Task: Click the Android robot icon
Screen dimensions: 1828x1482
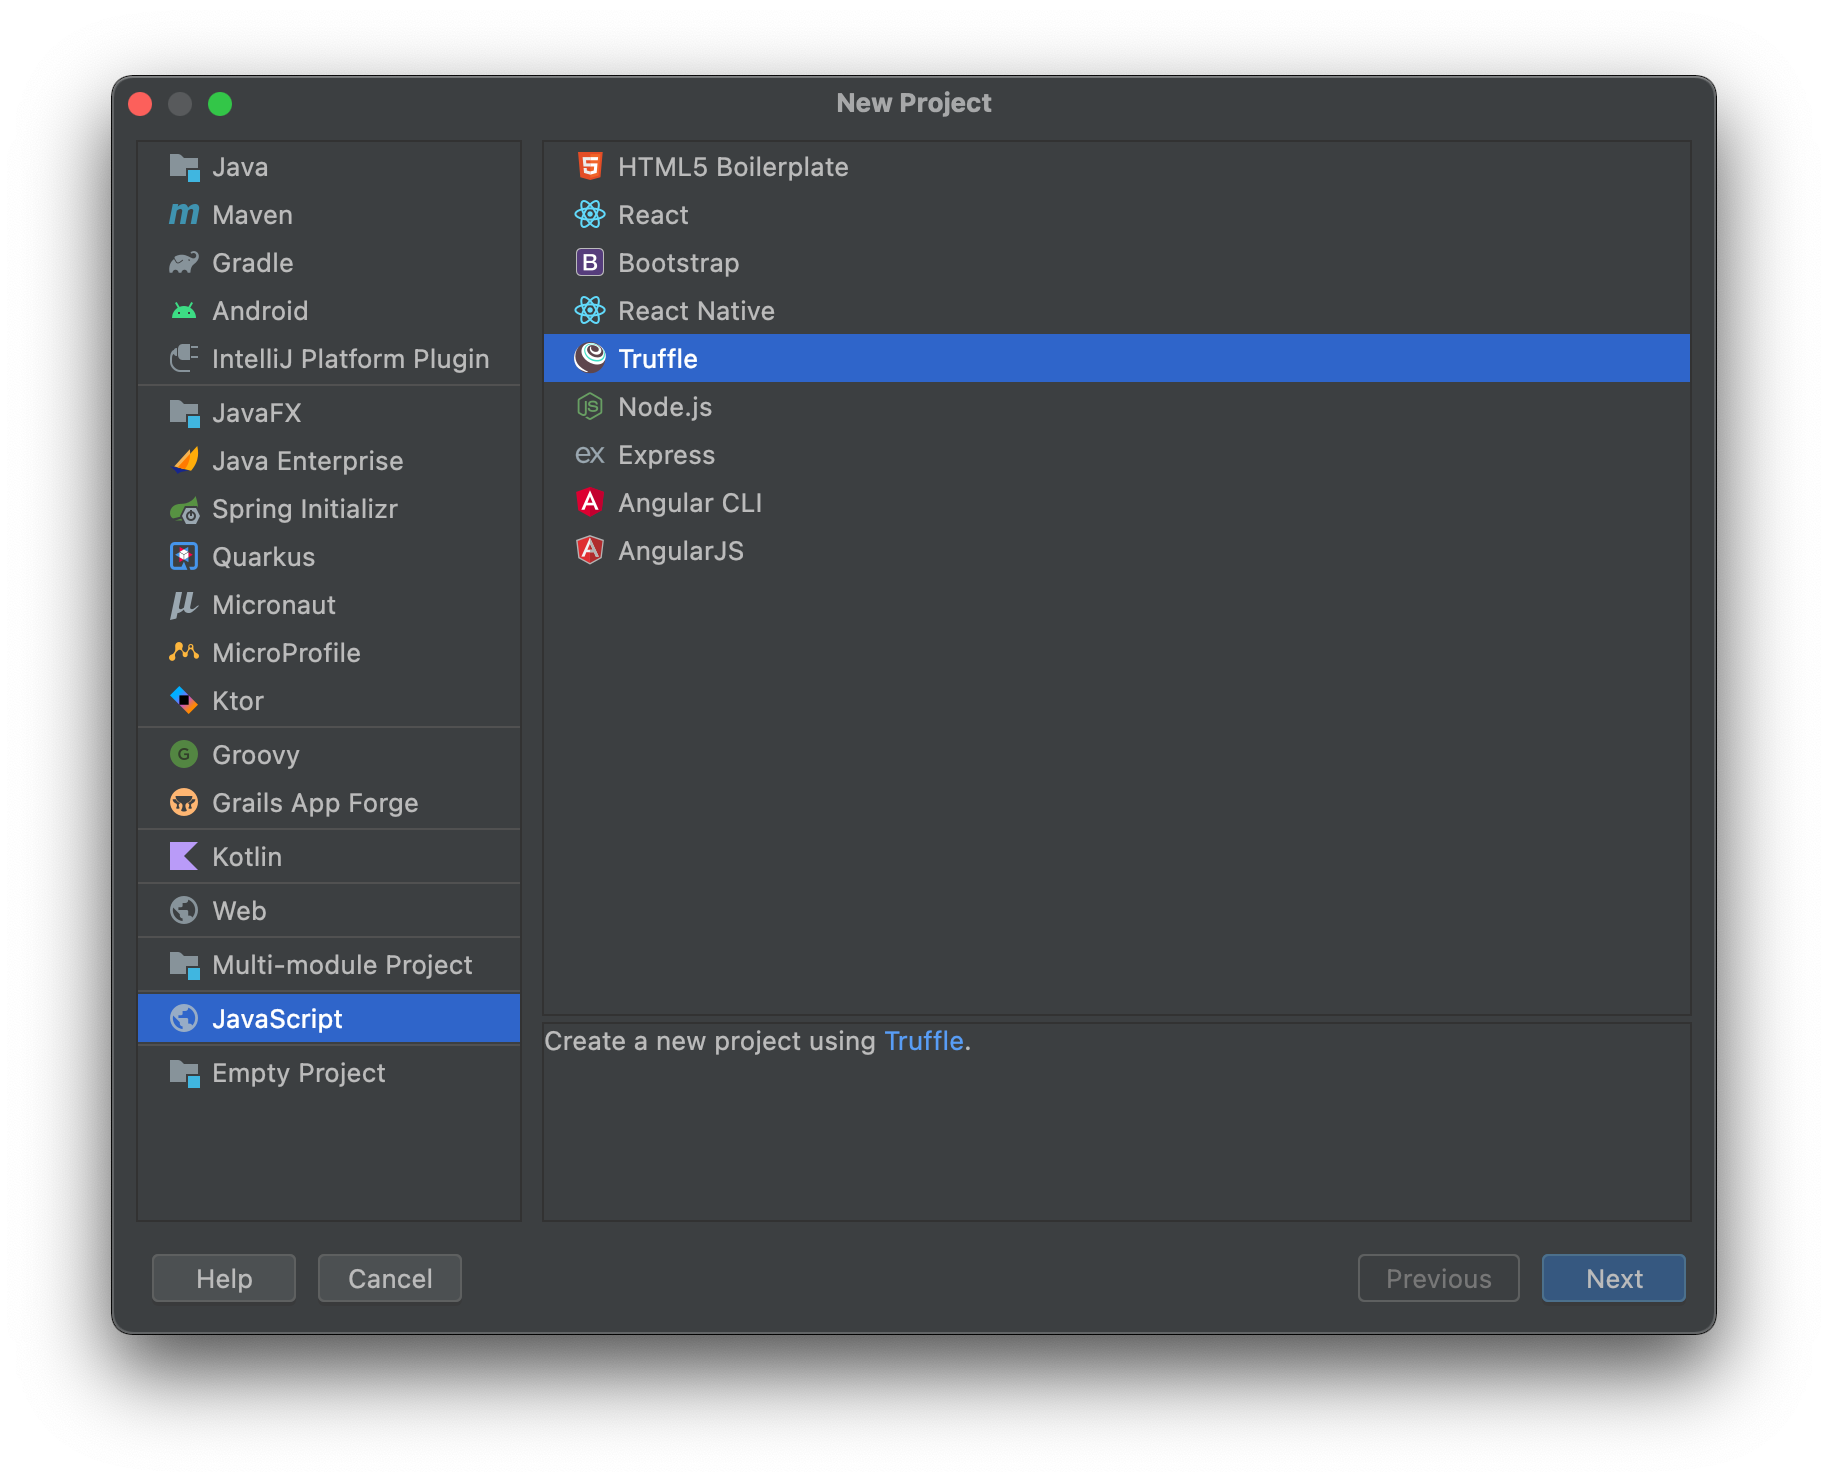Action: (x=184, y=311)
